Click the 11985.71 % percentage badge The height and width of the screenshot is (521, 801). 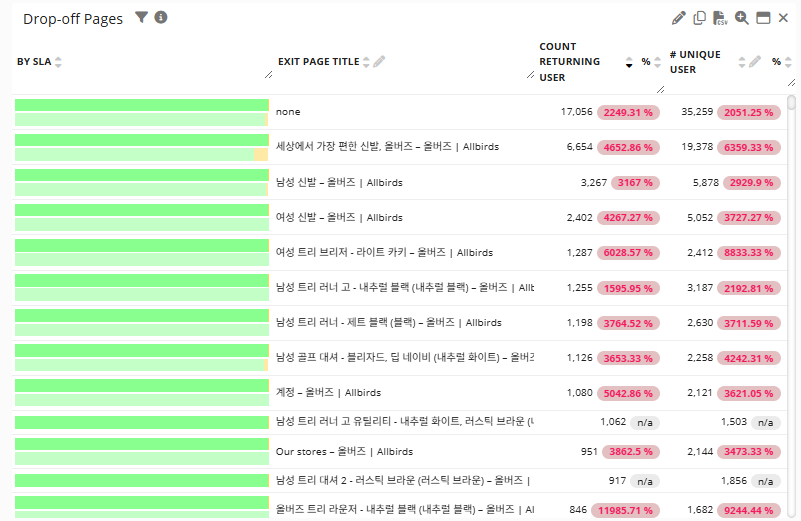628,509
